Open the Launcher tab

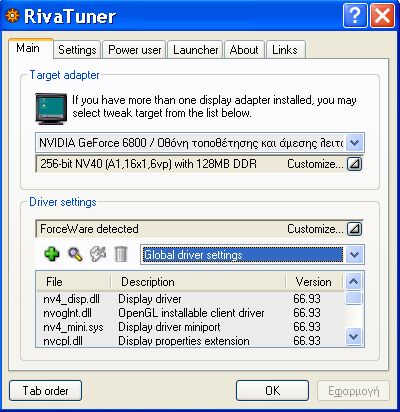coord(195,50)
